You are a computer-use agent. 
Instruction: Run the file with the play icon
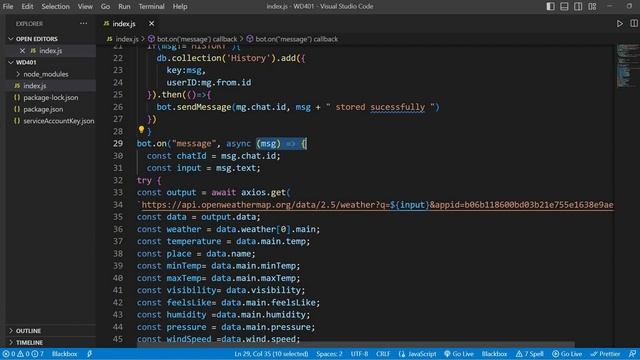coord(620,24)
